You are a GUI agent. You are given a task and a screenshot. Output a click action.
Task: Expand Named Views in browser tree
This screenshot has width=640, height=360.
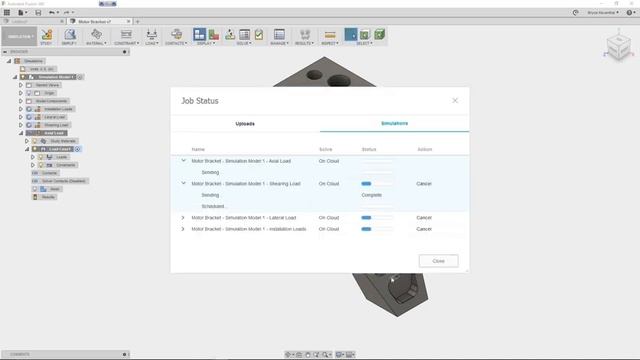[x=21, y=85]
